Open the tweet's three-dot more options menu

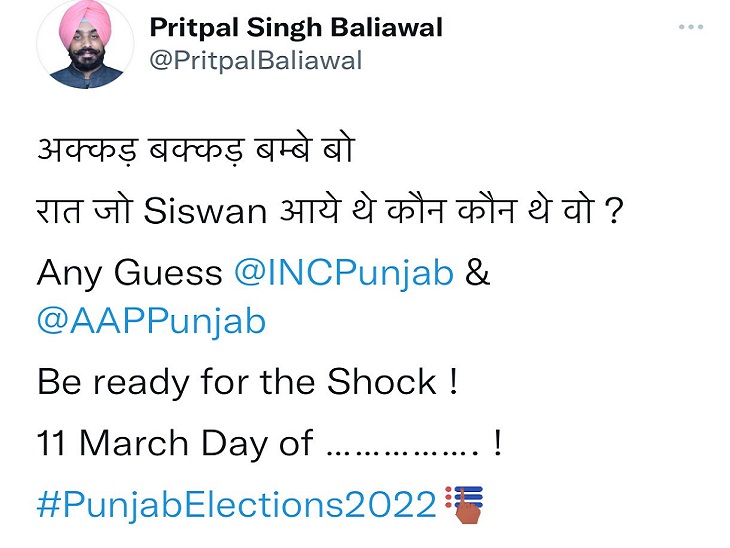click(x=691, y=27)
